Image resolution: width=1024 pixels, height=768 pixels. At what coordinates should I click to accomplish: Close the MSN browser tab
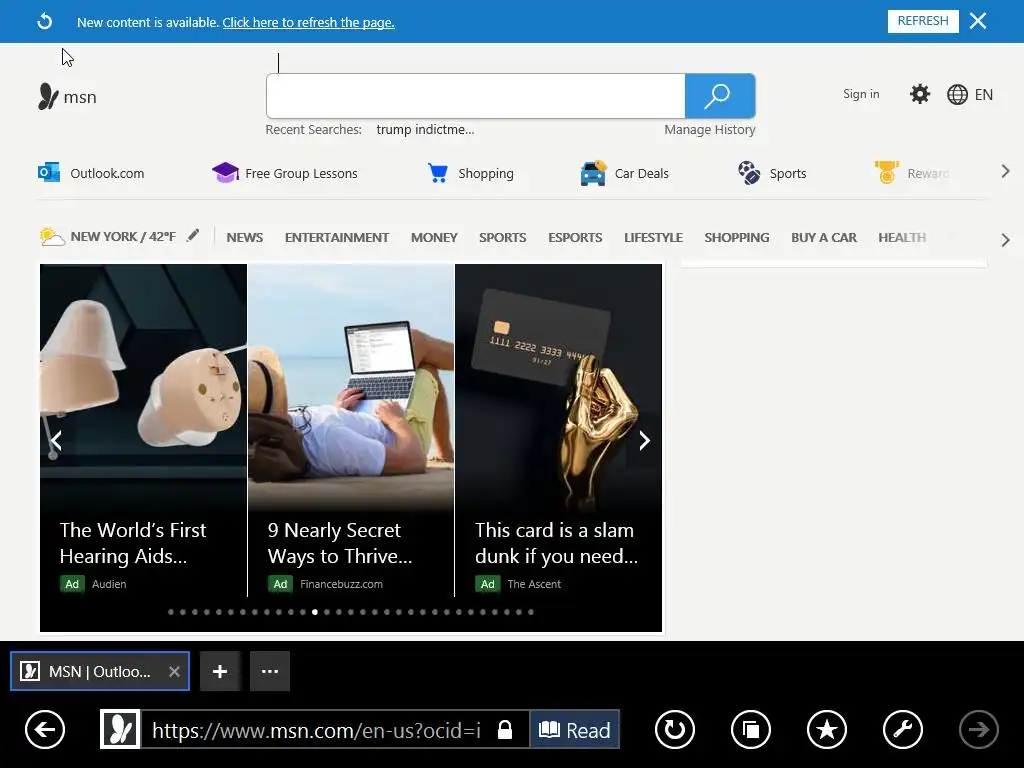[x=174, y=671]
